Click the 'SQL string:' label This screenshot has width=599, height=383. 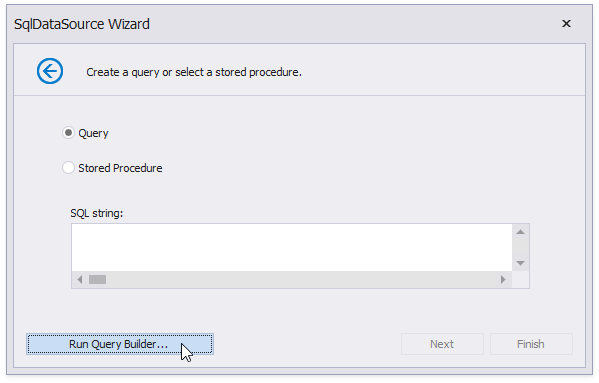[97, 213]
